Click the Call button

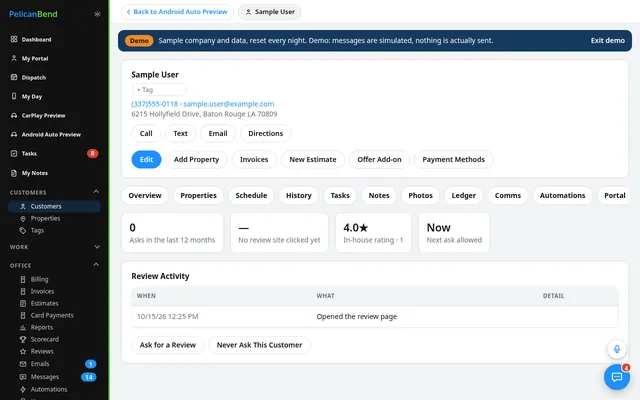pos(146,133)
